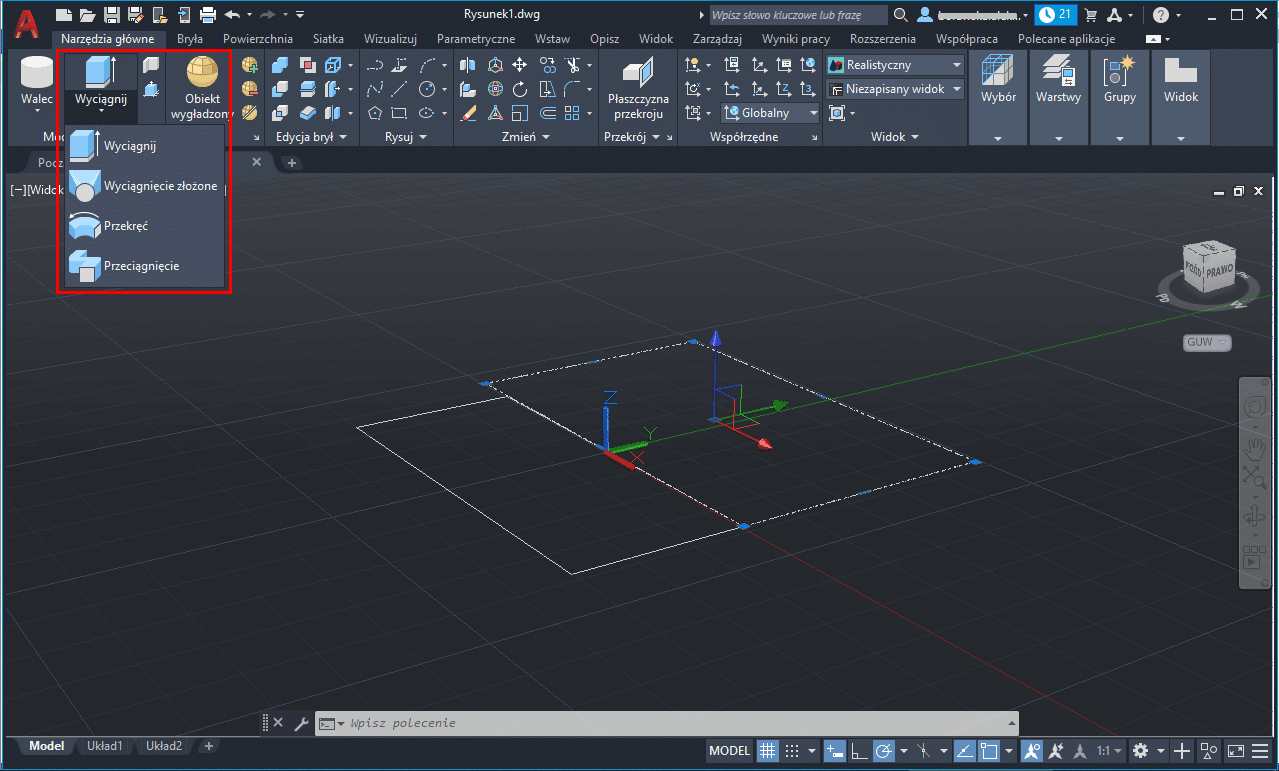
Task: Choose Wyciągnięcie złożone from the list
Action: pos(143,186)
